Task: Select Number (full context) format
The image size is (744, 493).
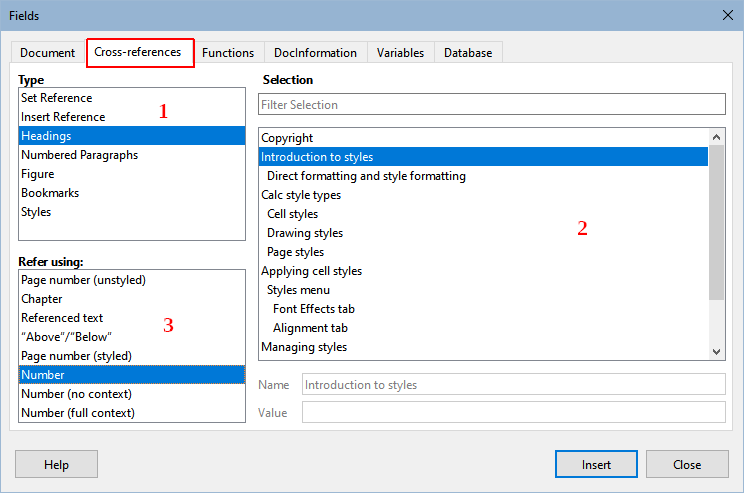Action: (78, 413)
